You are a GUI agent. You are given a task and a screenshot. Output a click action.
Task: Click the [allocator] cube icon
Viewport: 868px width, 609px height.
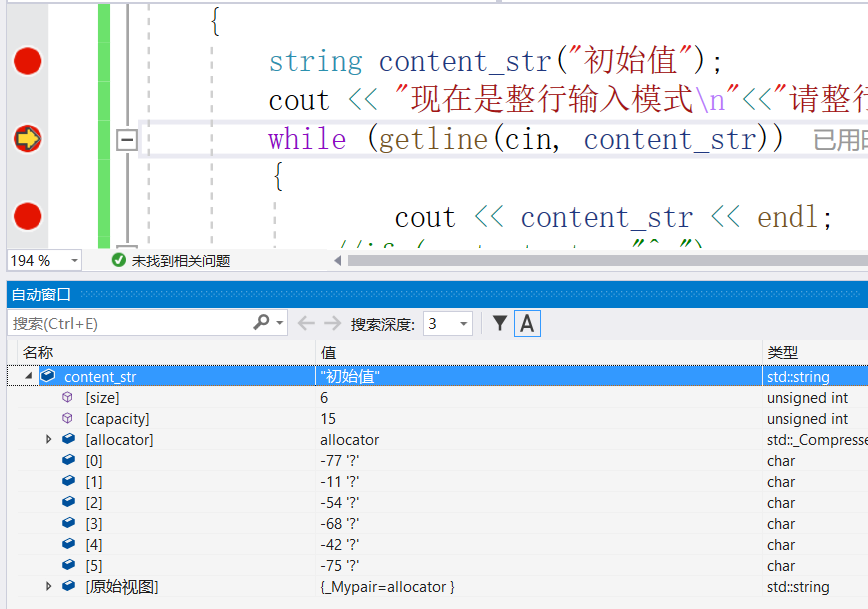pyautogui.click(x=68, y=439)
